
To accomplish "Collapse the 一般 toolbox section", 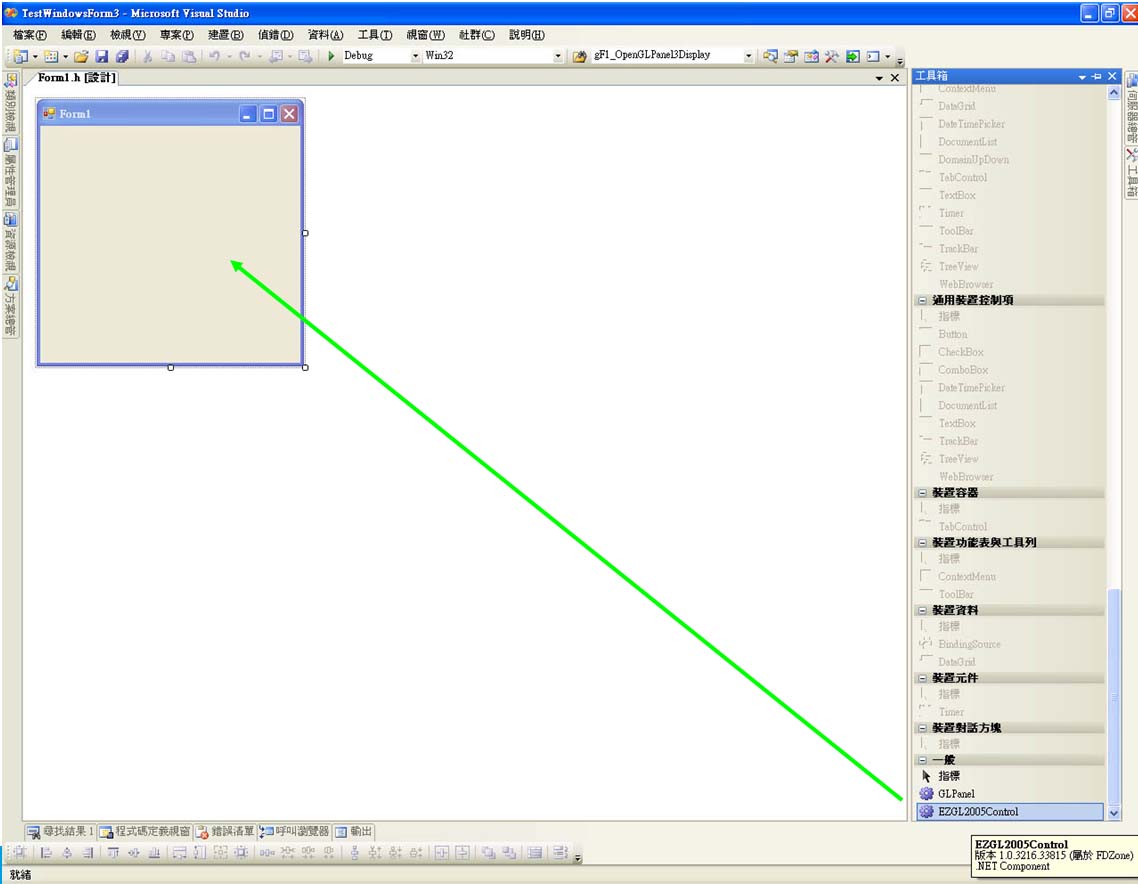I will coord(922,760).
